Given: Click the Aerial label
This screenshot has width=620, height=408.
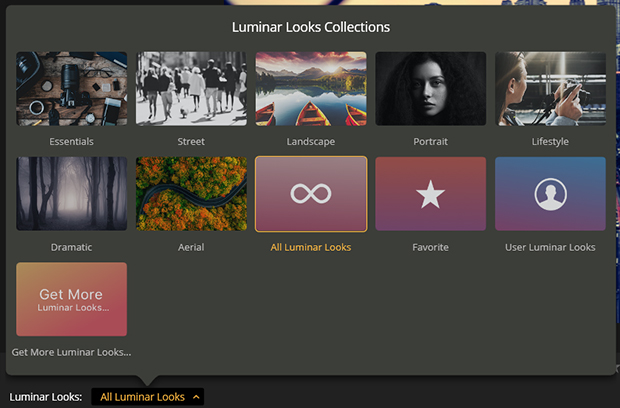Looking at the screenshot, I should [x=191, y=247].
